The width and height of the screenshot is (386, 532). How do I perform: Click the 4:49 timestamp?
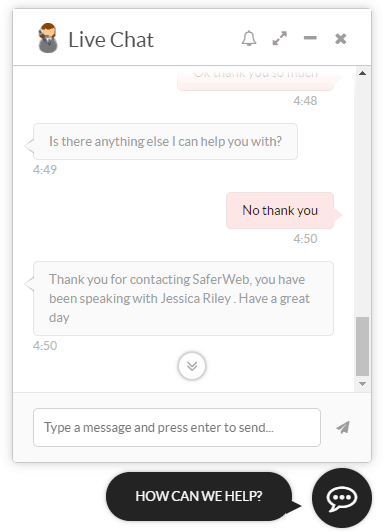[45, 169]
